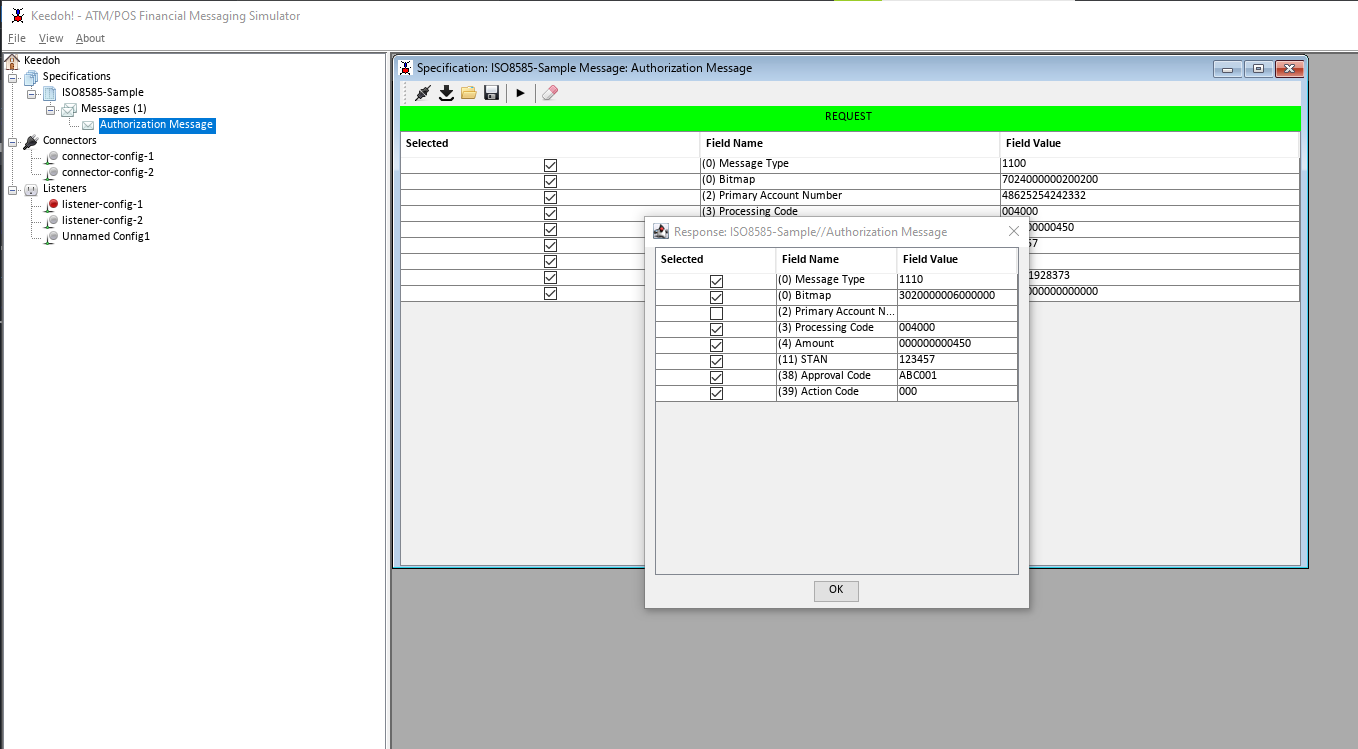Click the Keedoh home icon in tree
The image size is (1358, 749).
[12, 60]
